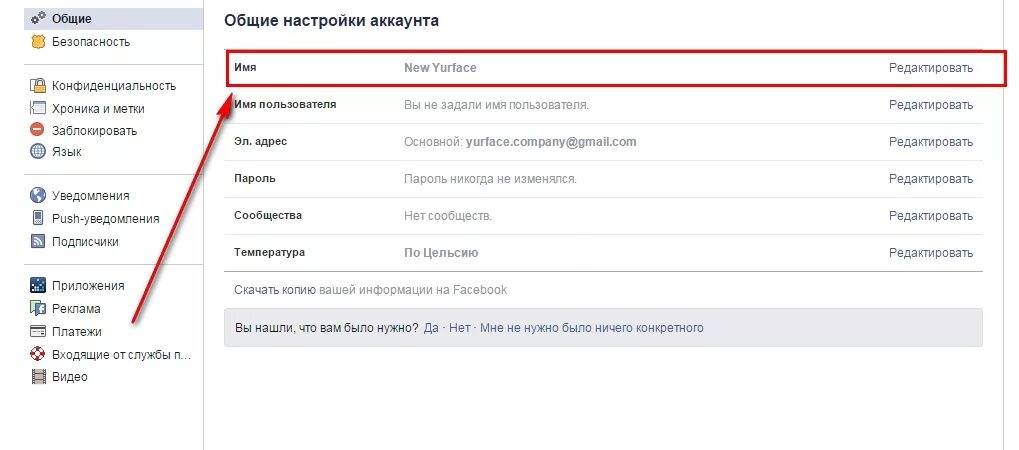Screen dimensions: 1019x450
Task: Open Уведомления via the earth icon
Action: [x=38, y=195]
